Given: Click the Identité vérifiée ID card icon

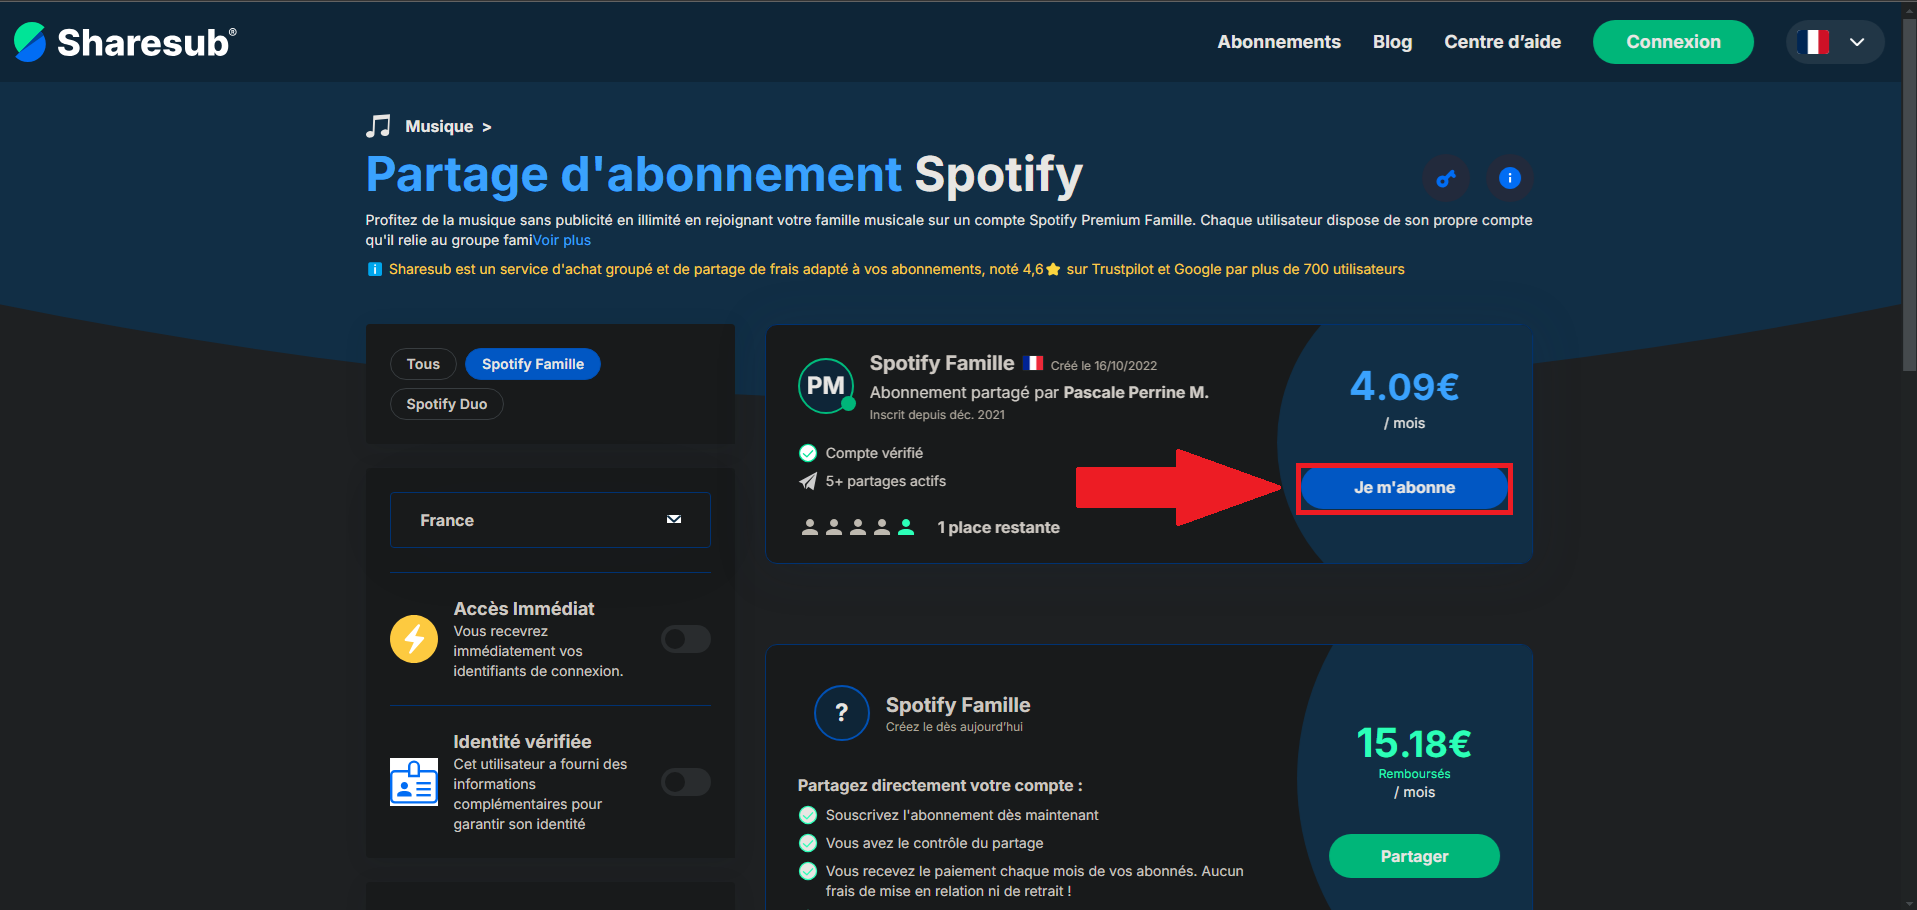Looking at the screenshot, I should click(414, 782).
